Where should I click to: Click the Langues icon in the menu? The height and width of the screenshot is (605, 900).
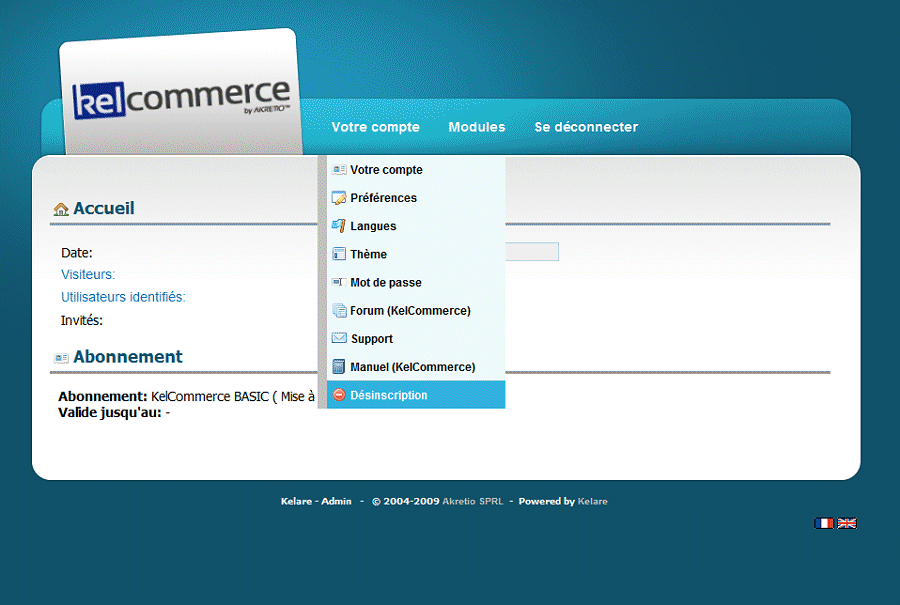339,226
